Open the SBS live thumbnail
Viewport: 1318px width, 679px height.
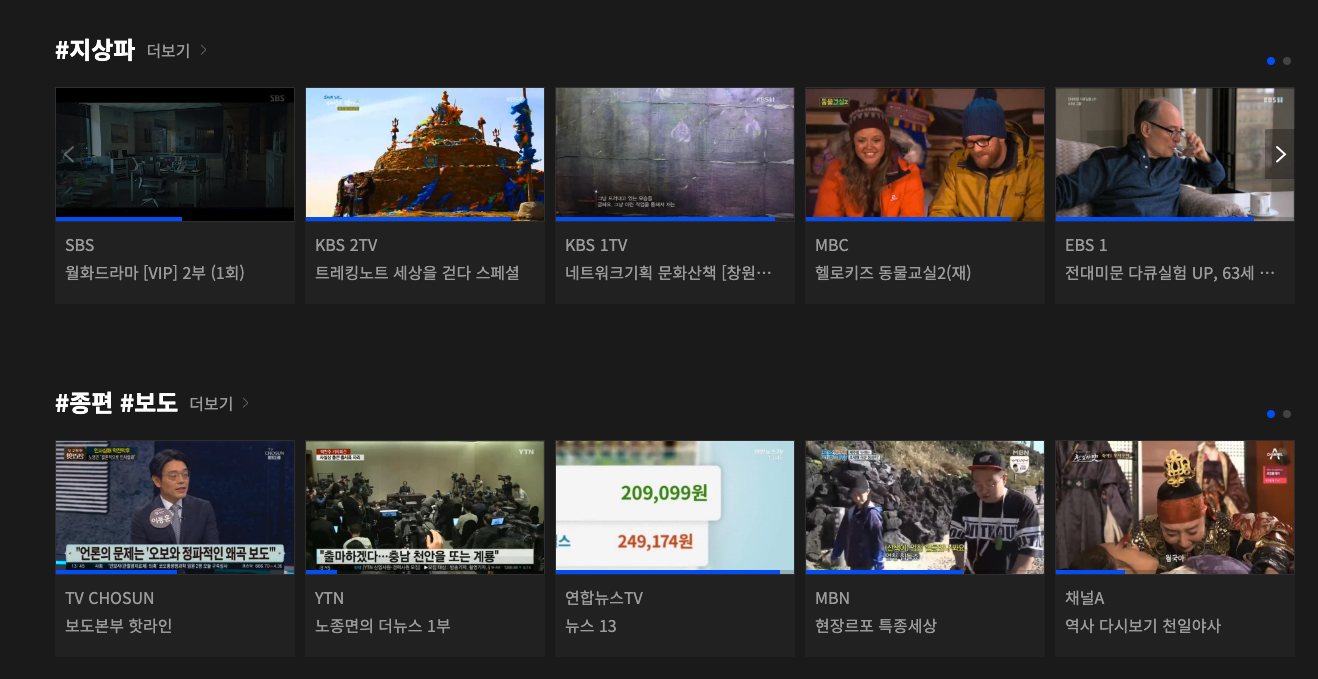[175, 154]
